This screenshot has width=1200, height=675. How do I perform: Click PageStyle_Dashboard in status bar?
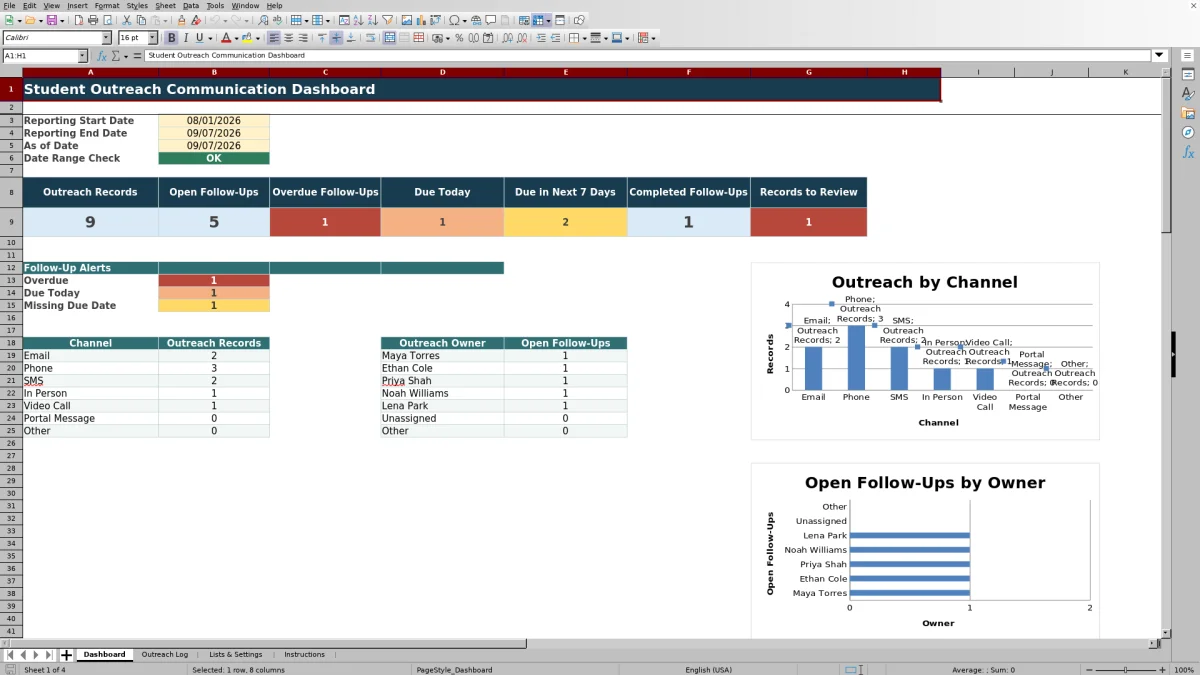(x=454, y=670)
